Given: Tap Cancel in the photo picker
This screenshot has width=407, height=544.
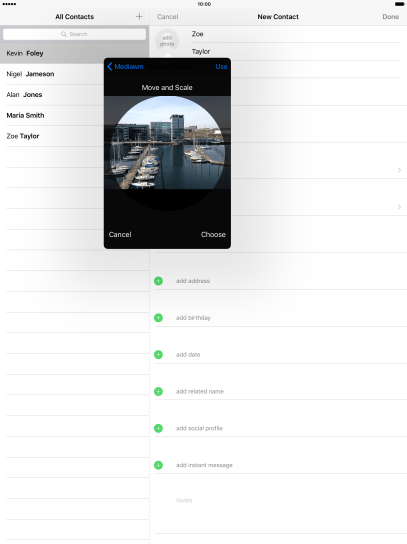Looking at the screenshot, I should coord(120,235).
